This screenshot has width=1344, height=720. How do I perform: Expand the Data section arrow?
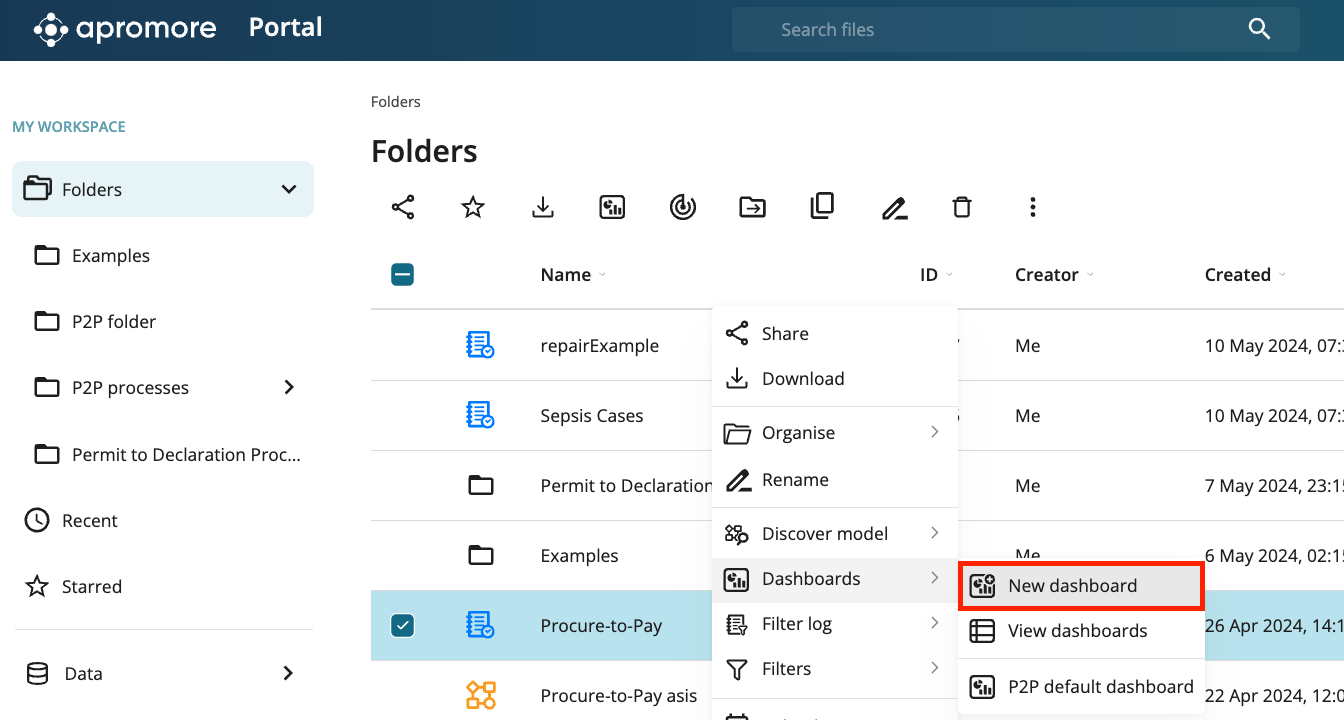tap(288, 673)
